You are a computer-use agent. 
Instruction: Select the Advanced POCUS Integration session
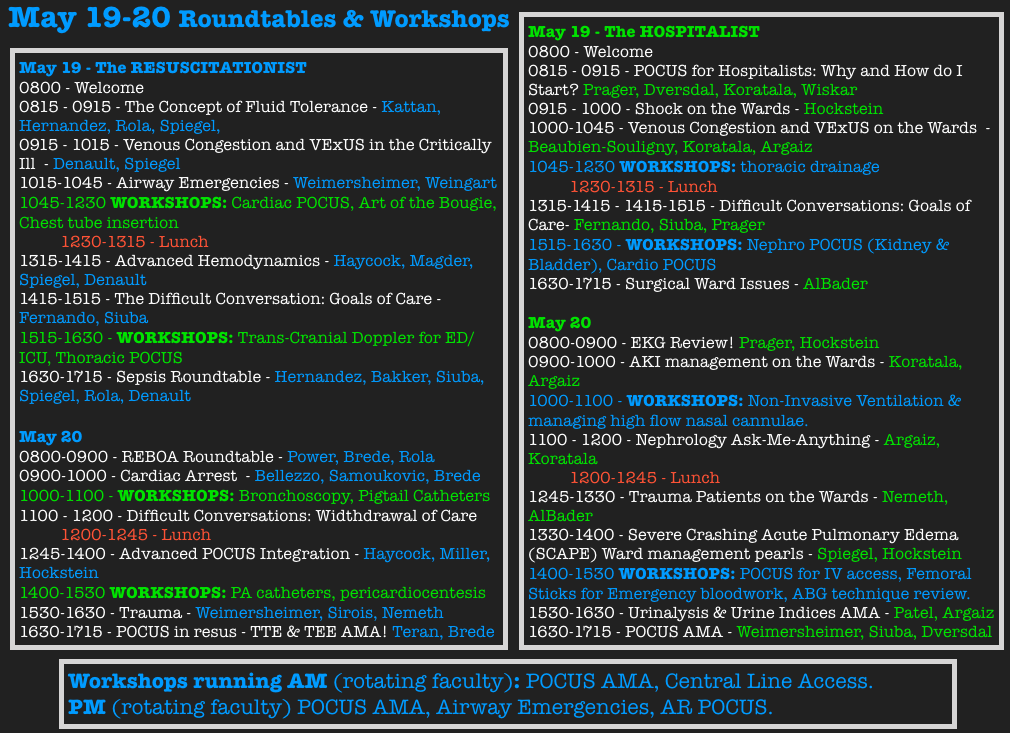click(238, 554)
